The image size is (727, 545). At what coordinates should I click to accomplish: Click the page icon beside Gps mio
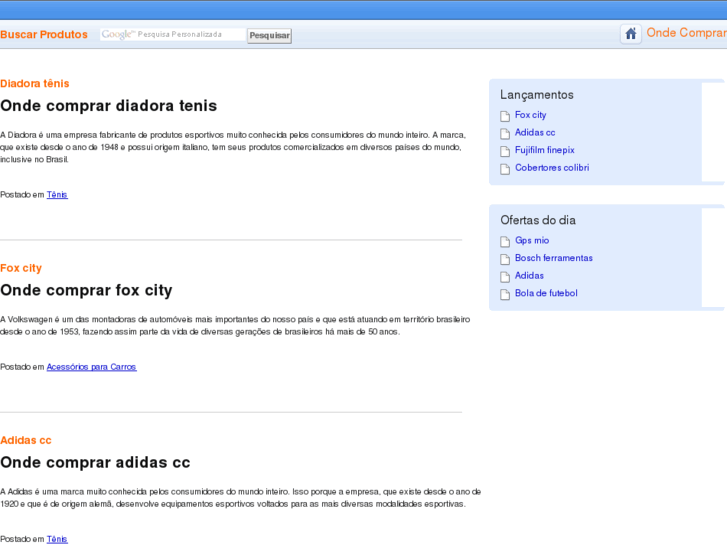point(505,241)
